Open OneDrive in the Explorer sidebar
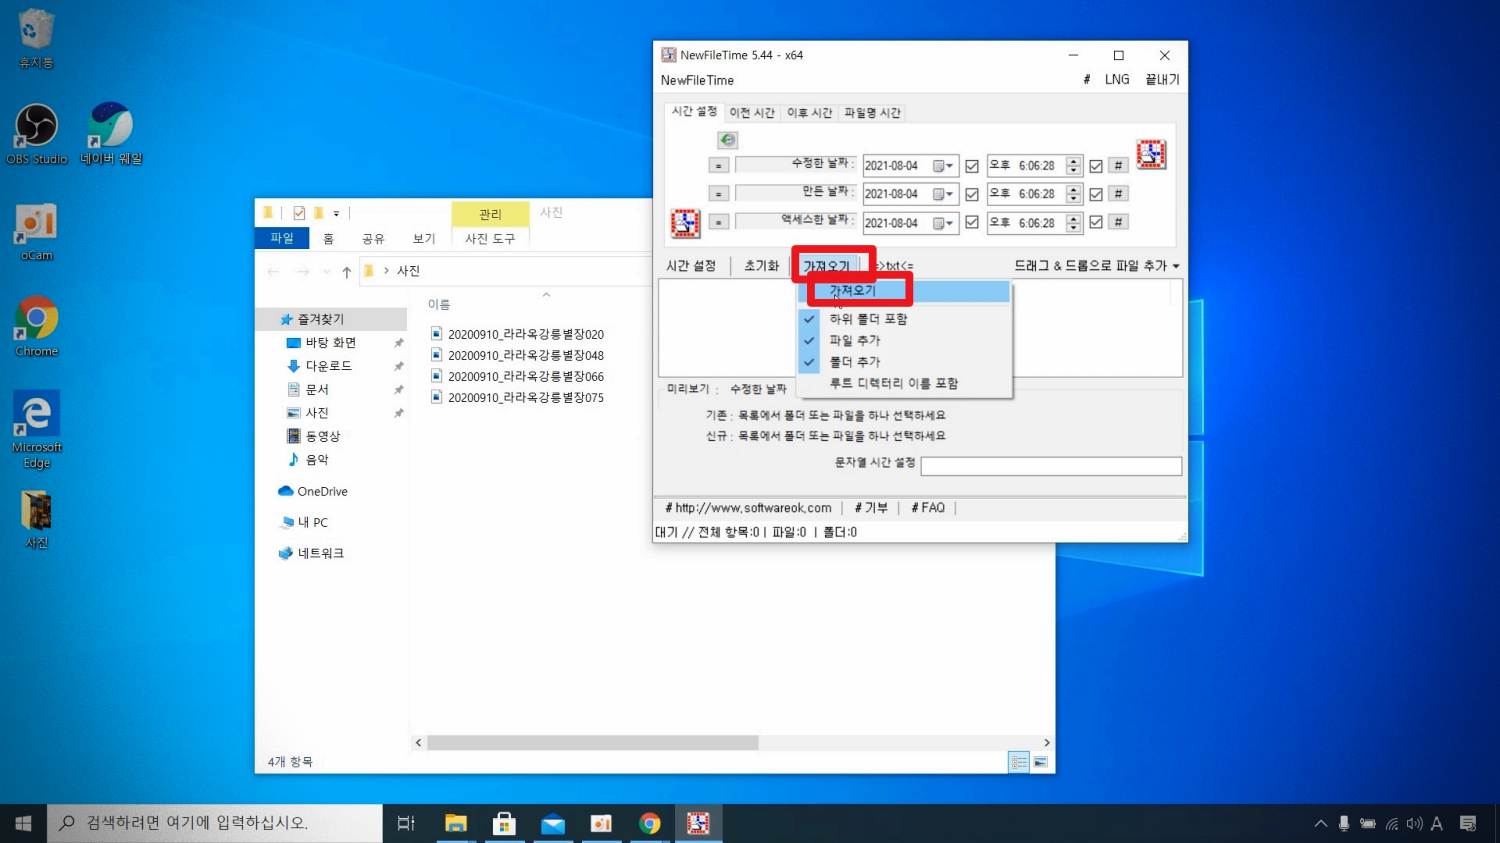Screen dimensions: 1500x843 (x=312, y=492)
